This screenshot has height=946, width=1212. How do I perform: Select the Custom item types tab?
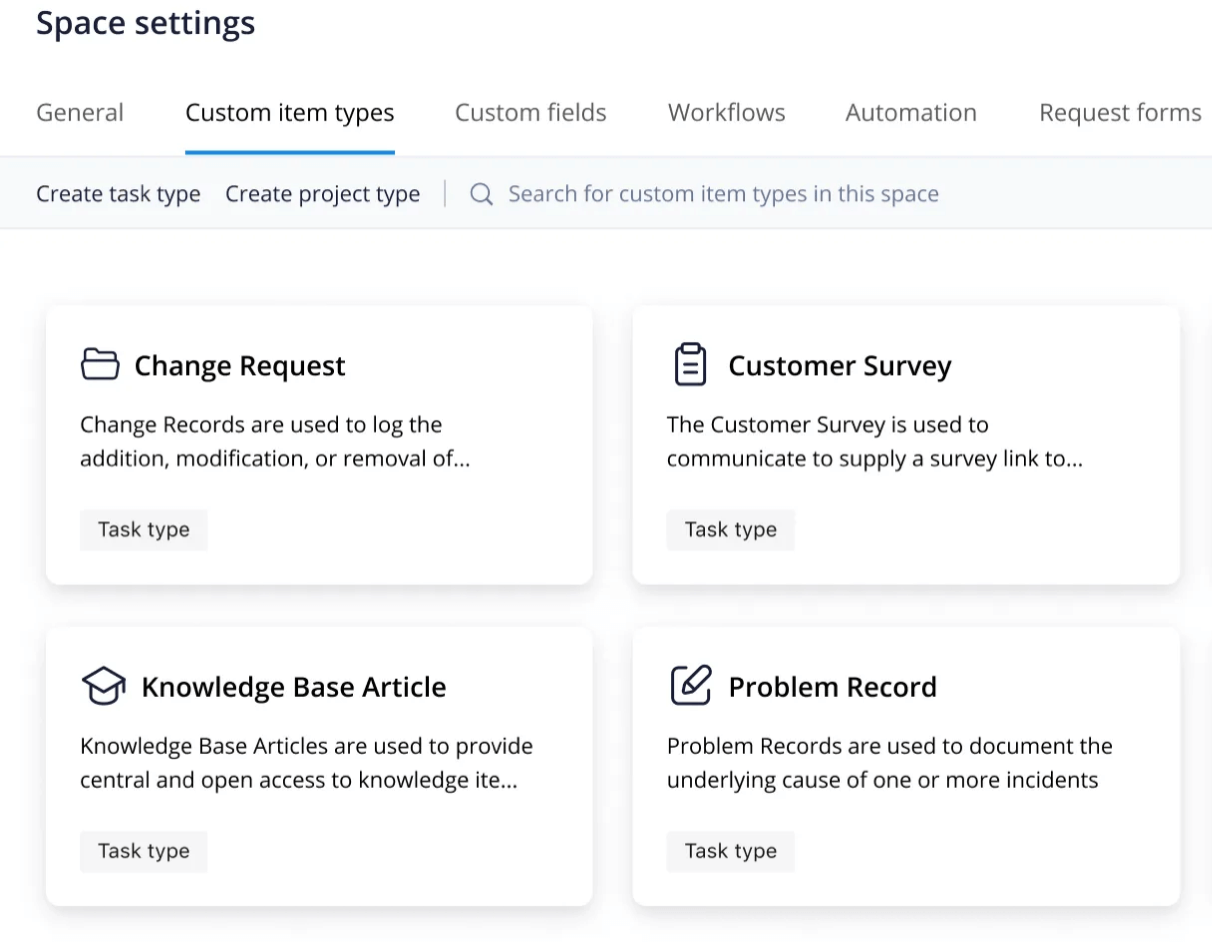click(290, 113)
